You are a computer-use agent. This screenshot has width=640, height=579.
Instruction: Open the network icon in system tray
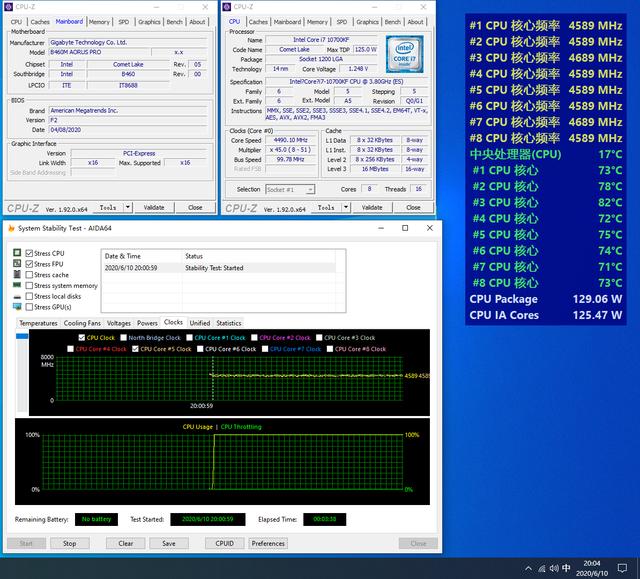tap(542, 568)
